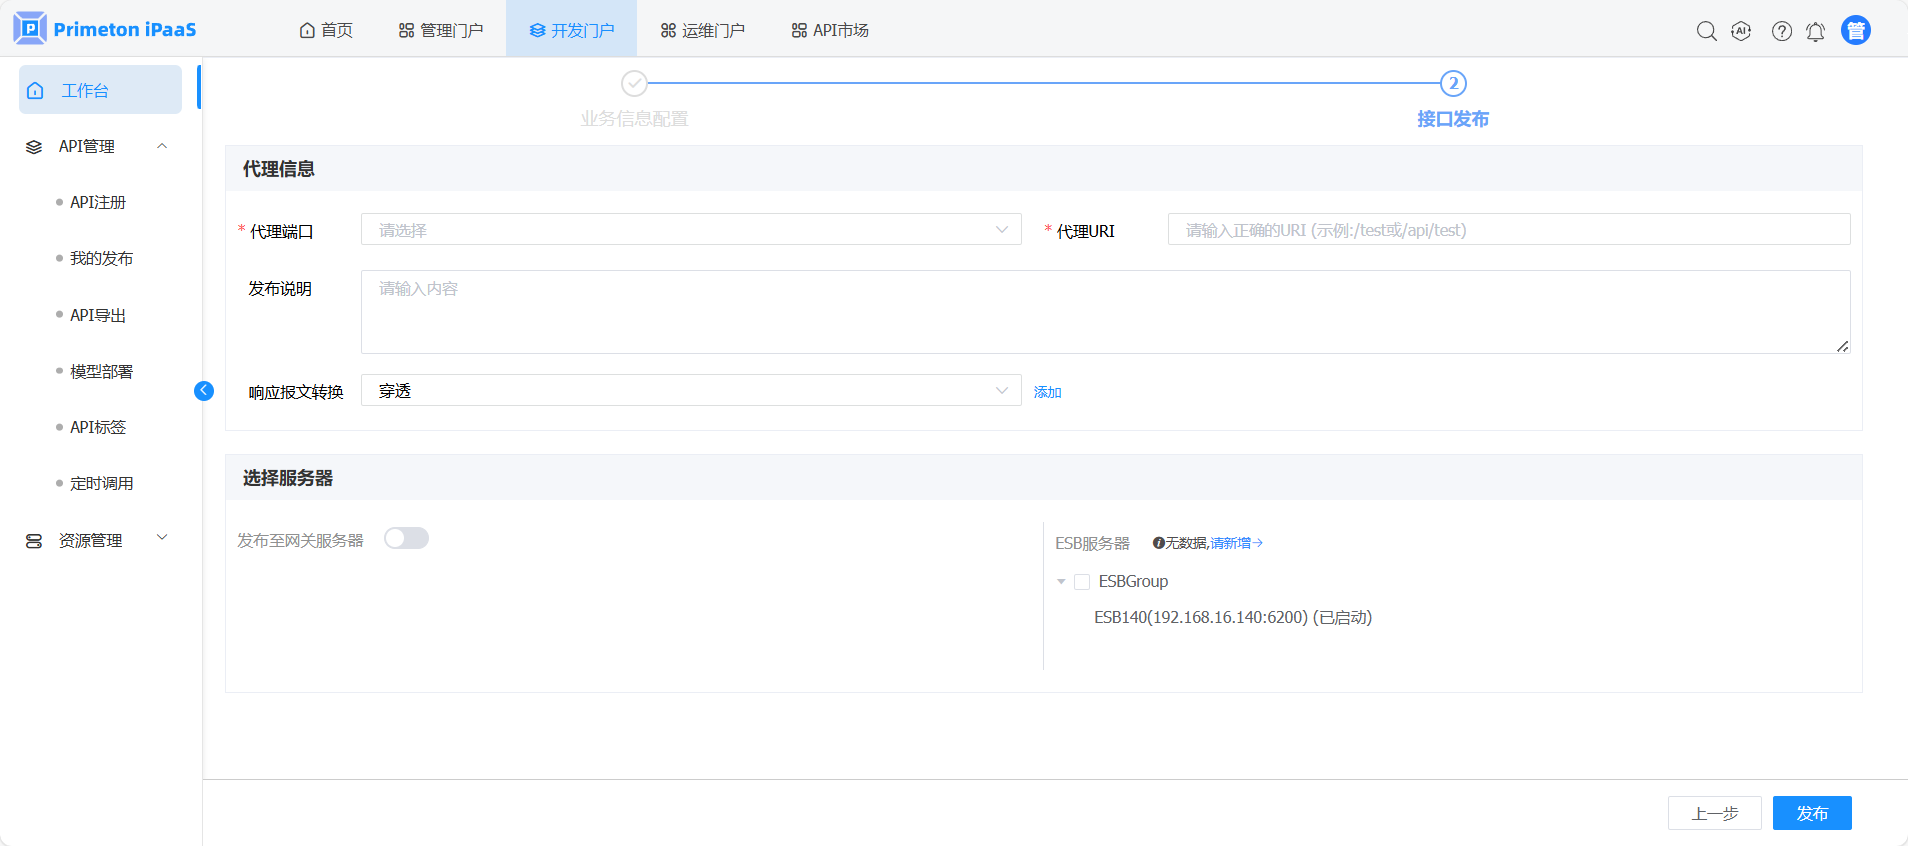Image resolution: width=1908 pixels, height=846 pixels.
Task: Open the 响应报文转换 dropdown
Action: point(690,391)
